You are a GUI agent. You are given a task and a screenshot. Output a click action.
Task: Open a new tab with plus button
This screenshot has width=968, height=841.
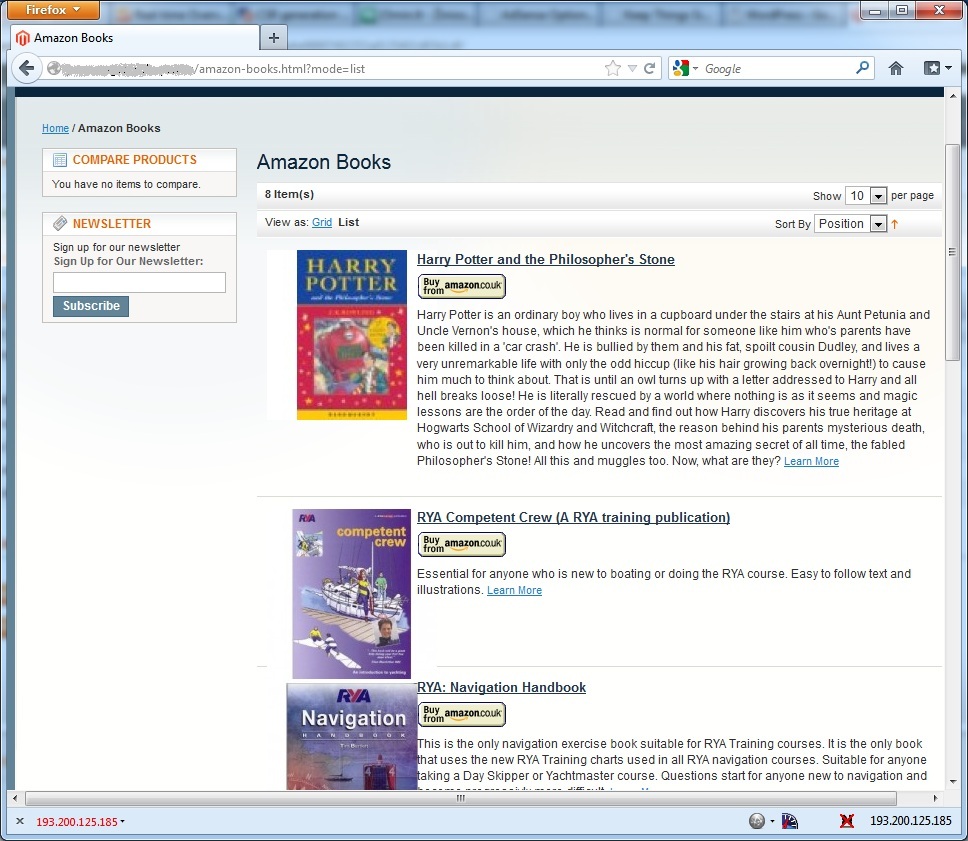click(274, 38)
